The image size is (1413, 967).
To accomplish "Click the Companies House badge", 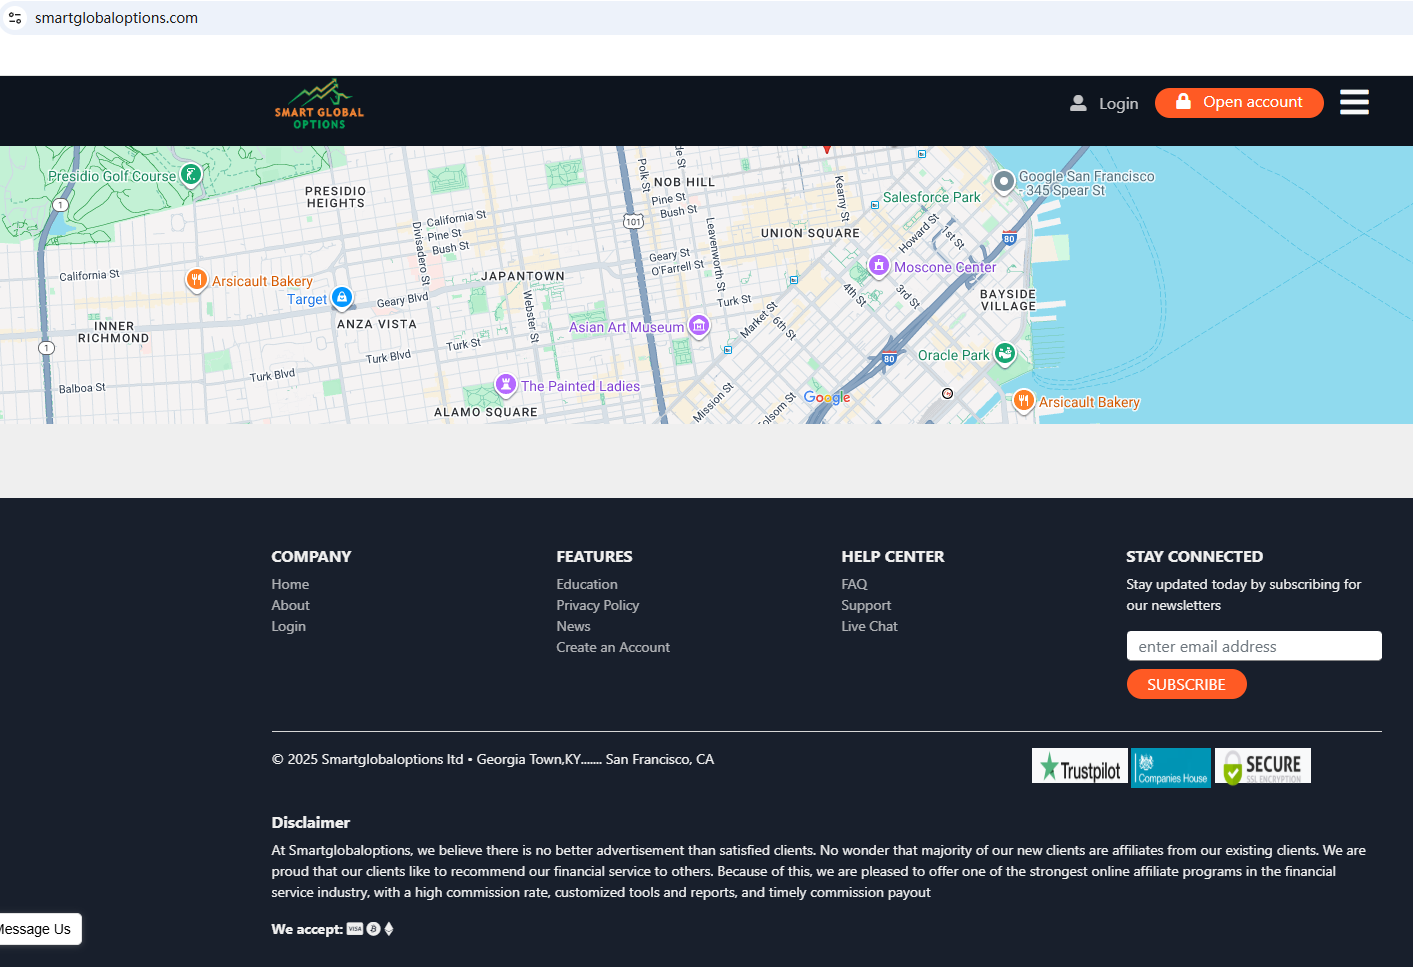I will [x=1171, y=767].
